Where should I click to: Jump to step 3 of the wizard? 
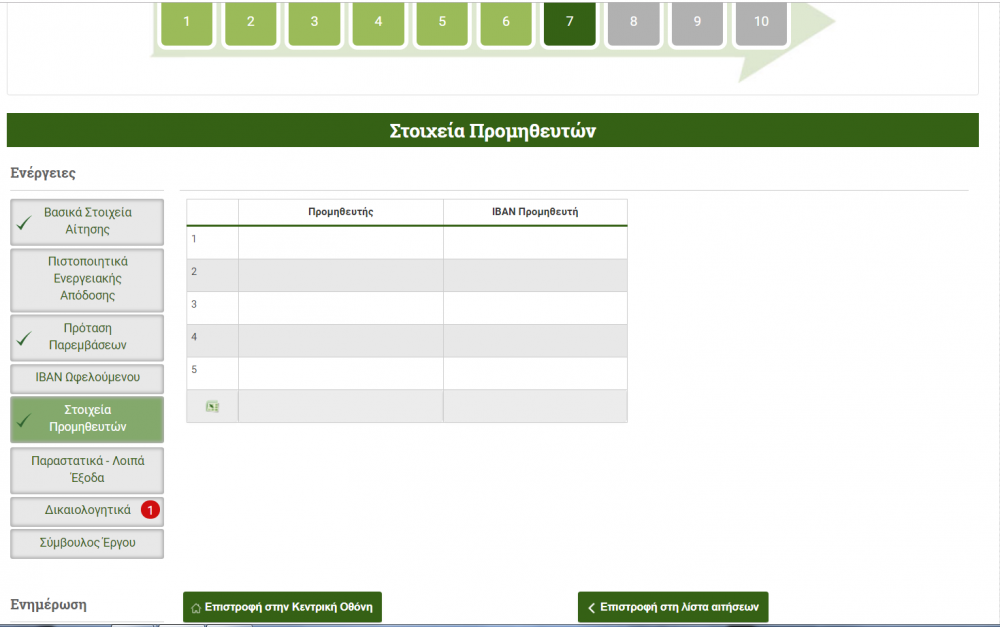click(x=314, y=22)
